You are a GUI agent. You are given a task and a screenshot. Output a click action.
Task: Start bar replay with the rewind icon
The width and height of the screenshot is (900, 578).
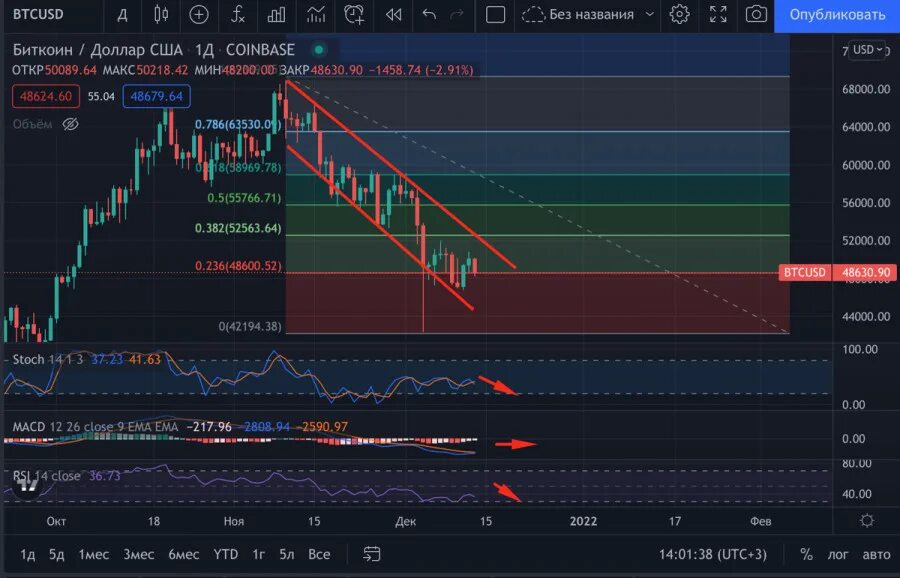[x=392, y=15]
